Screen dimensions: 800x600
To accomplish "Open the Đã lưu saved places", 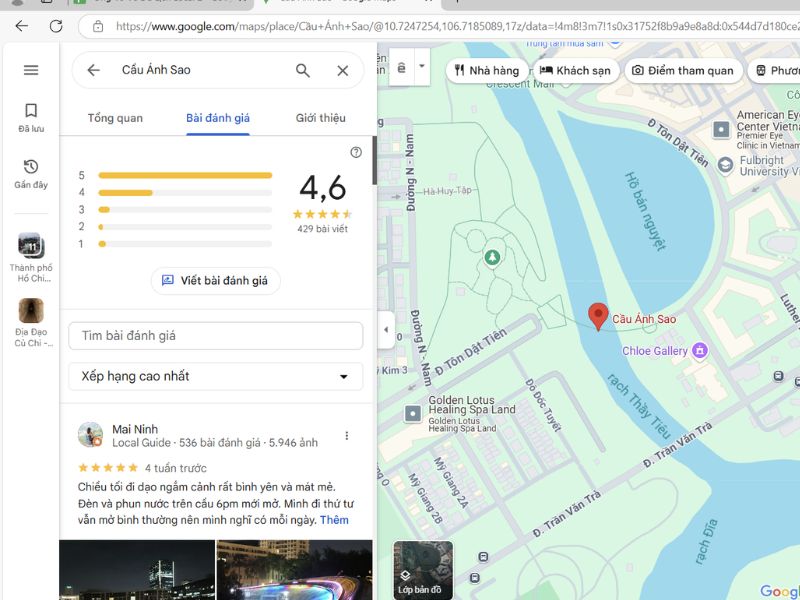I will 31,118.
